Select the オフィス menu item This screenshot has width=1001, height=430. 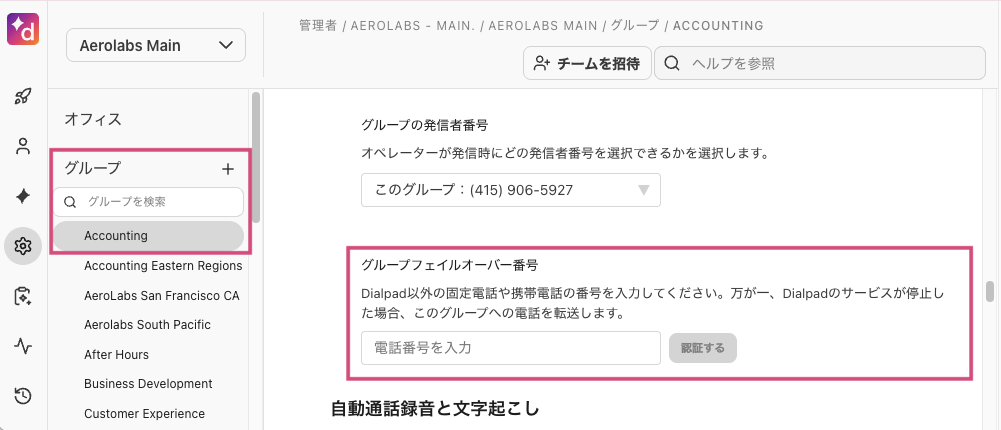point(93,119)
